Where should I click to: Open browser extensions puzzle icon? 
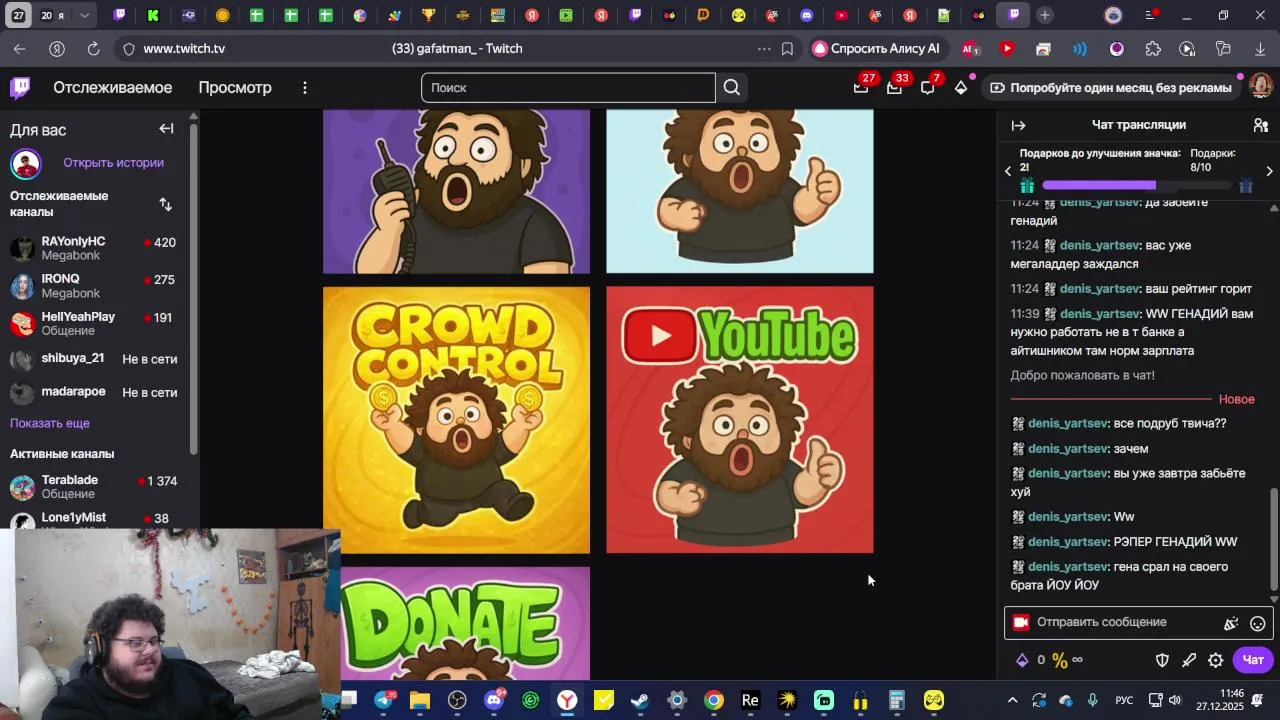click(1153, 49)
